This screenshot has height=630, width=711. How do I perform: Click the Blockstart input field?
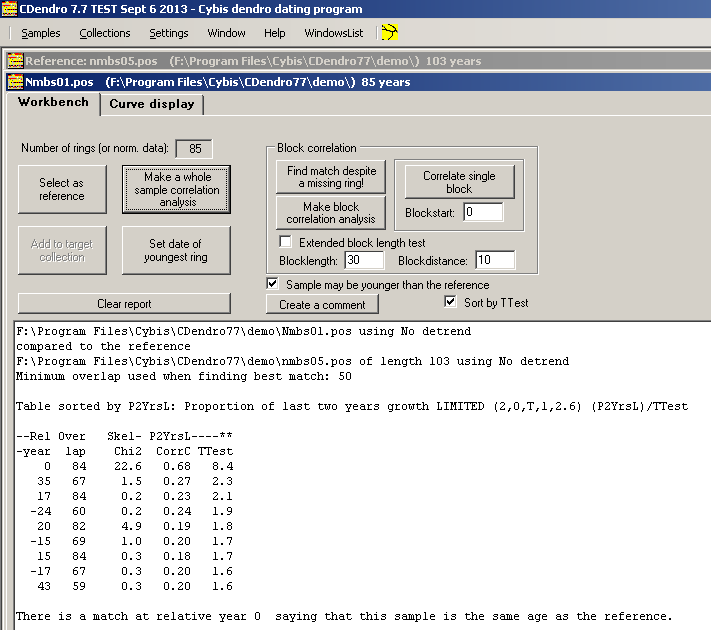click(483, 212)
